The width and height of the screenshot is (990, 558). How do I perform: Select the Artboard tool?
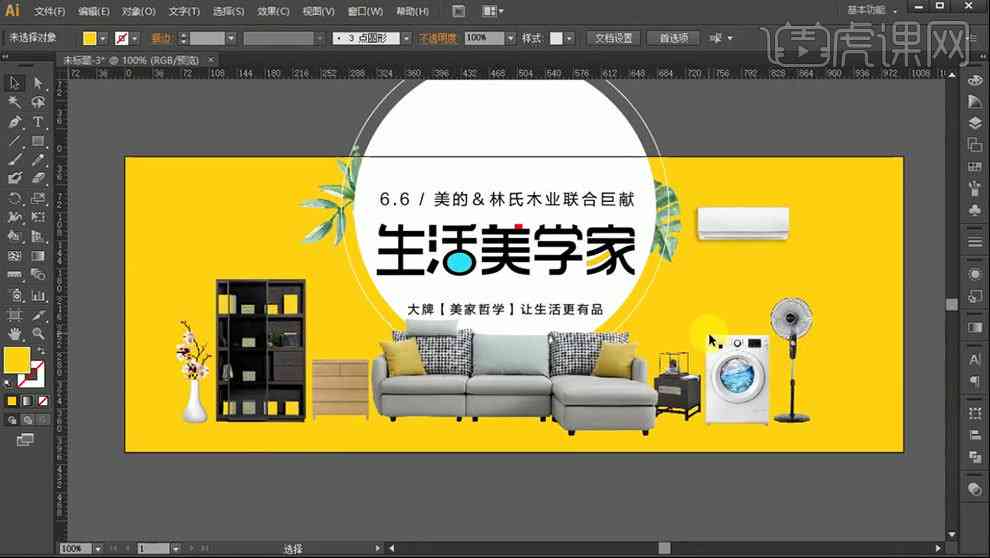15,314
